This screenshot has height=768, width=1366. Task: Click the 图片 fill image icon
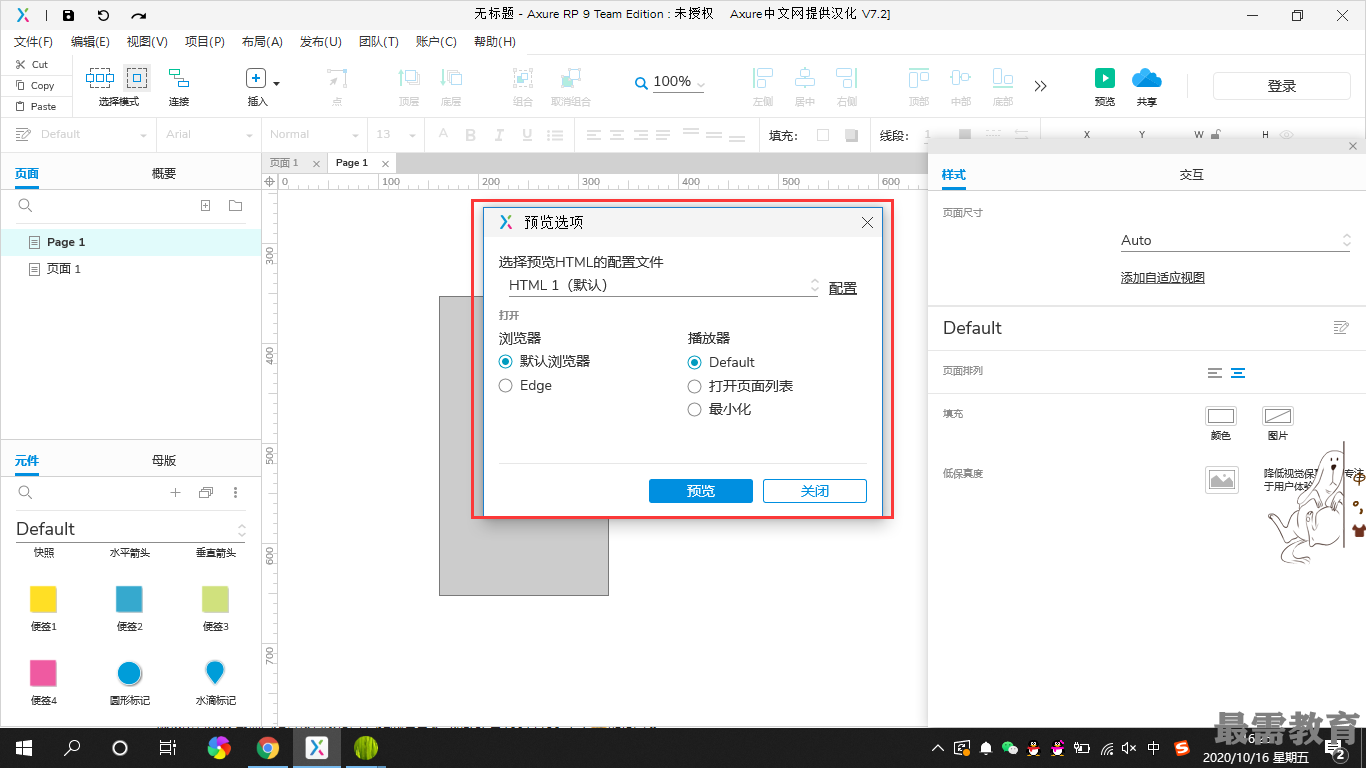tap(1278, 416)
